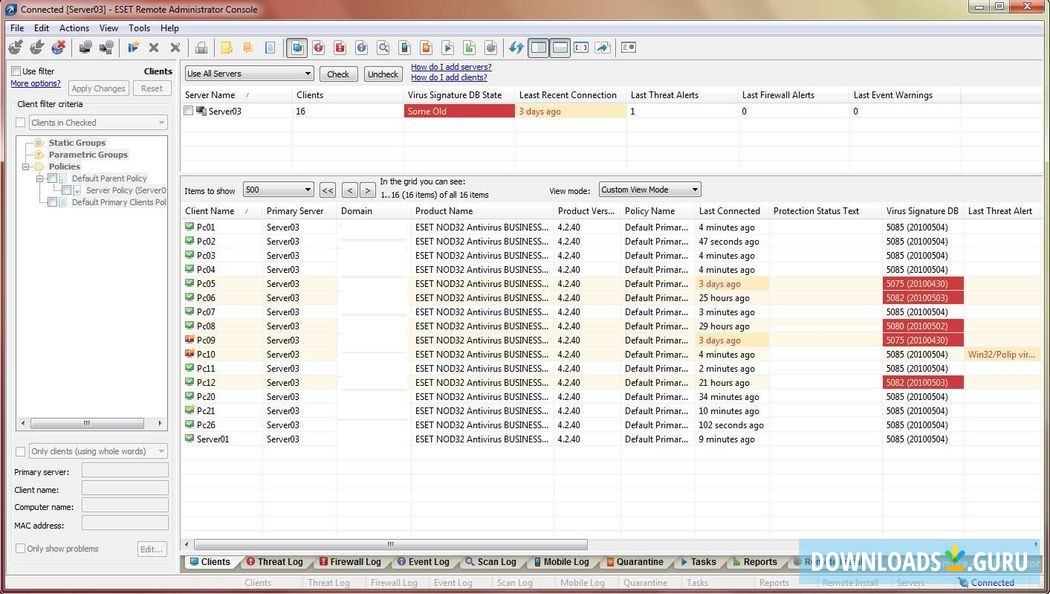Check the Server03 row checkbox
The width and height of the screenshot is (1050, 594).
[187, 111]
